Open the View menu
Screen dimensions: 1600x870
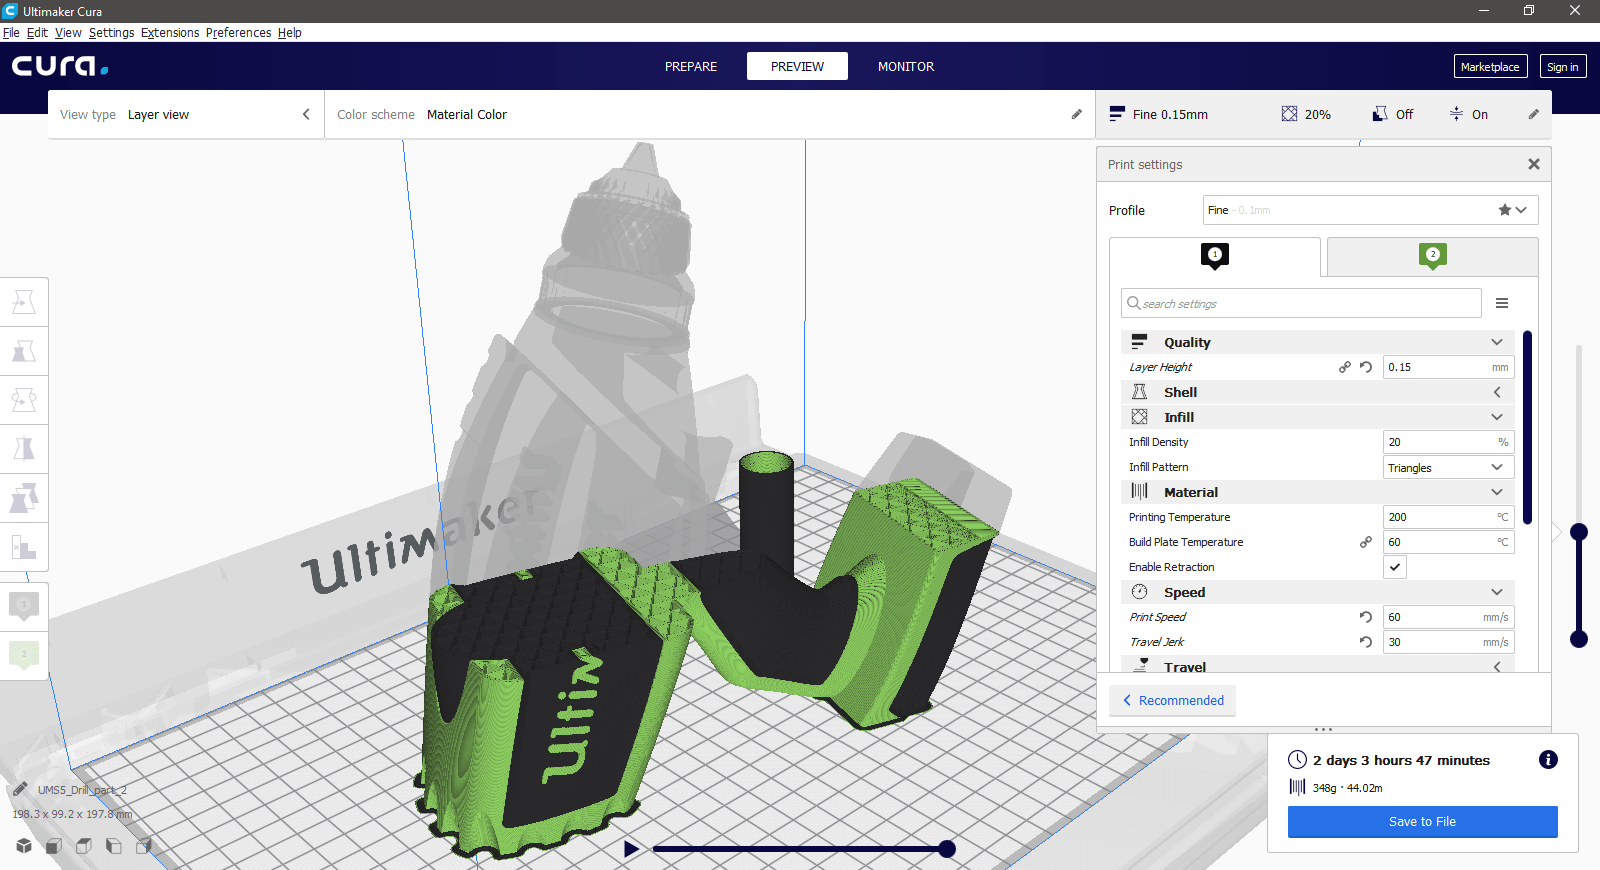point(68,32)
